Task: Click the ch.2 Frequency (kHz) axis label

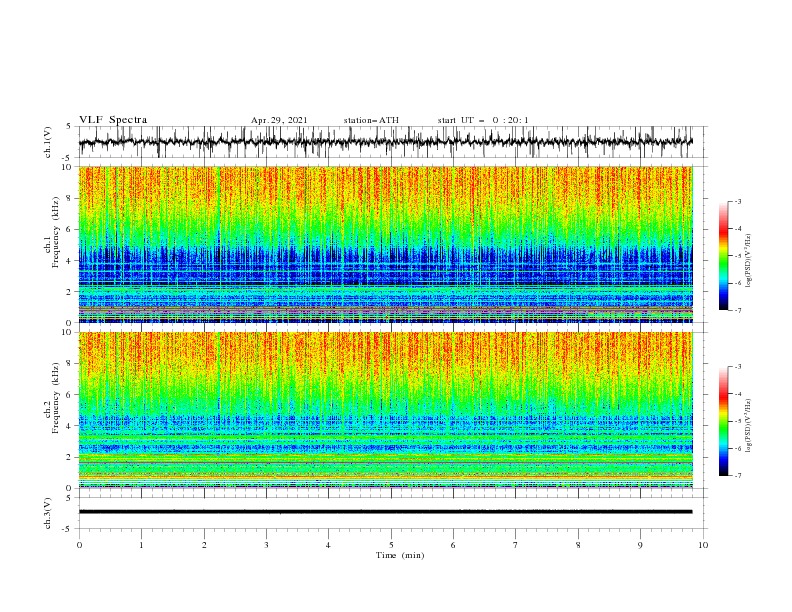Action: (x=53, y=398)
